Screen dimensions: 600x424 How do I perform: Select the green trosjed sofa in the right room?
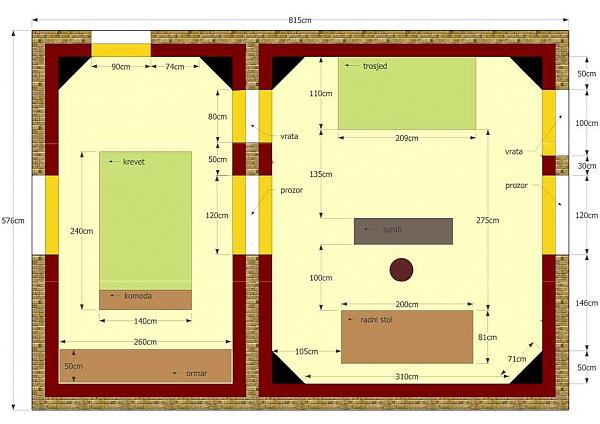[406, 94]
